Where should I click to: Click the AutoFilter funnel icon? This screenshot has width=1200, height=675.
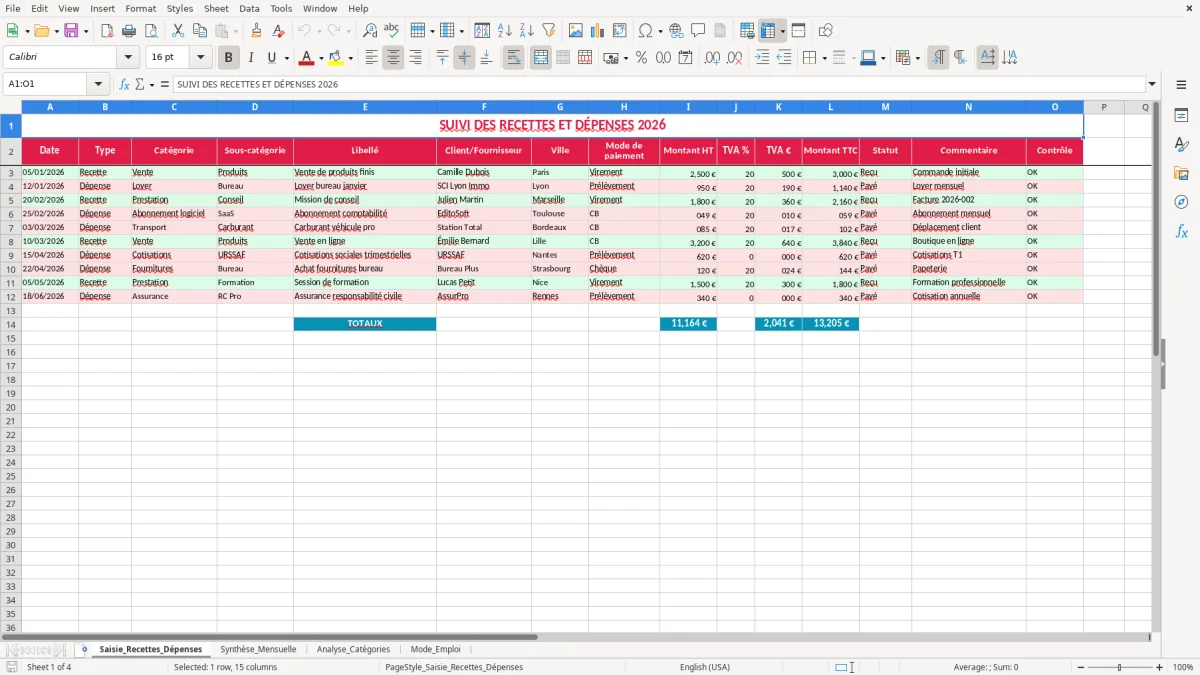[x=548, y=31]
